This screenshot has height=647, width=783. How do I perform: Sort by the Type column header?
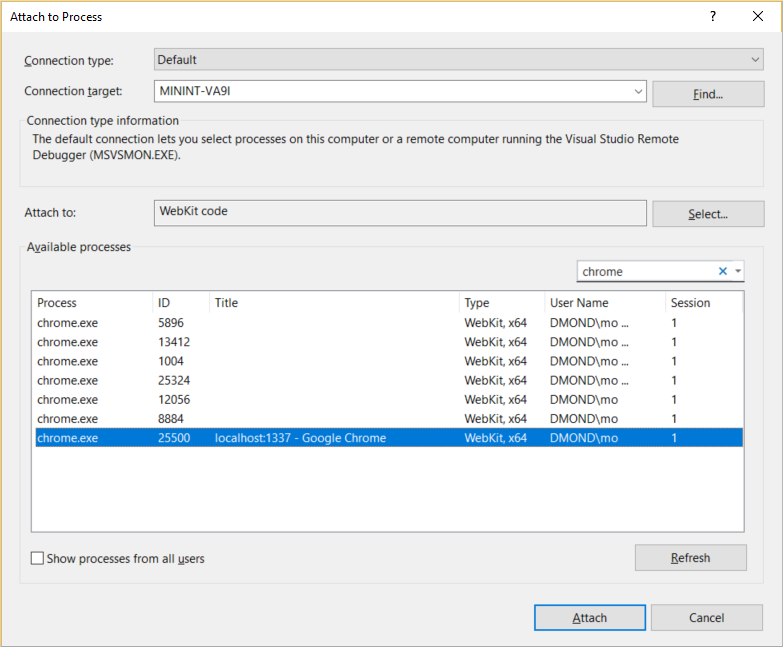502,303
